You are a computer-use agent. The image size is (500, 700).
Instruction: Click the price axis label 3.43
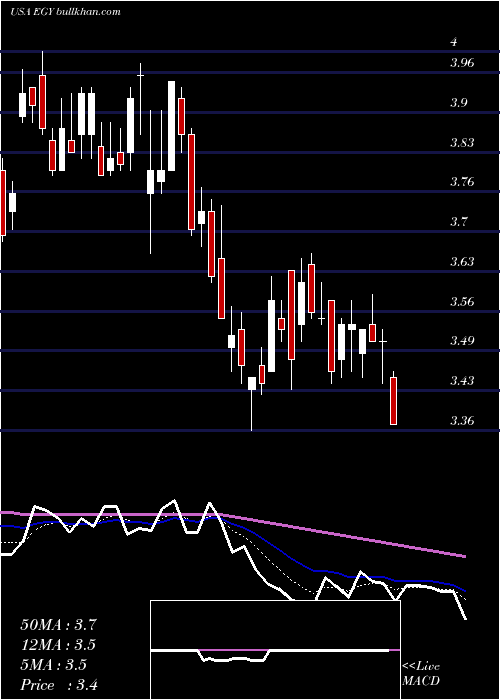462,380
